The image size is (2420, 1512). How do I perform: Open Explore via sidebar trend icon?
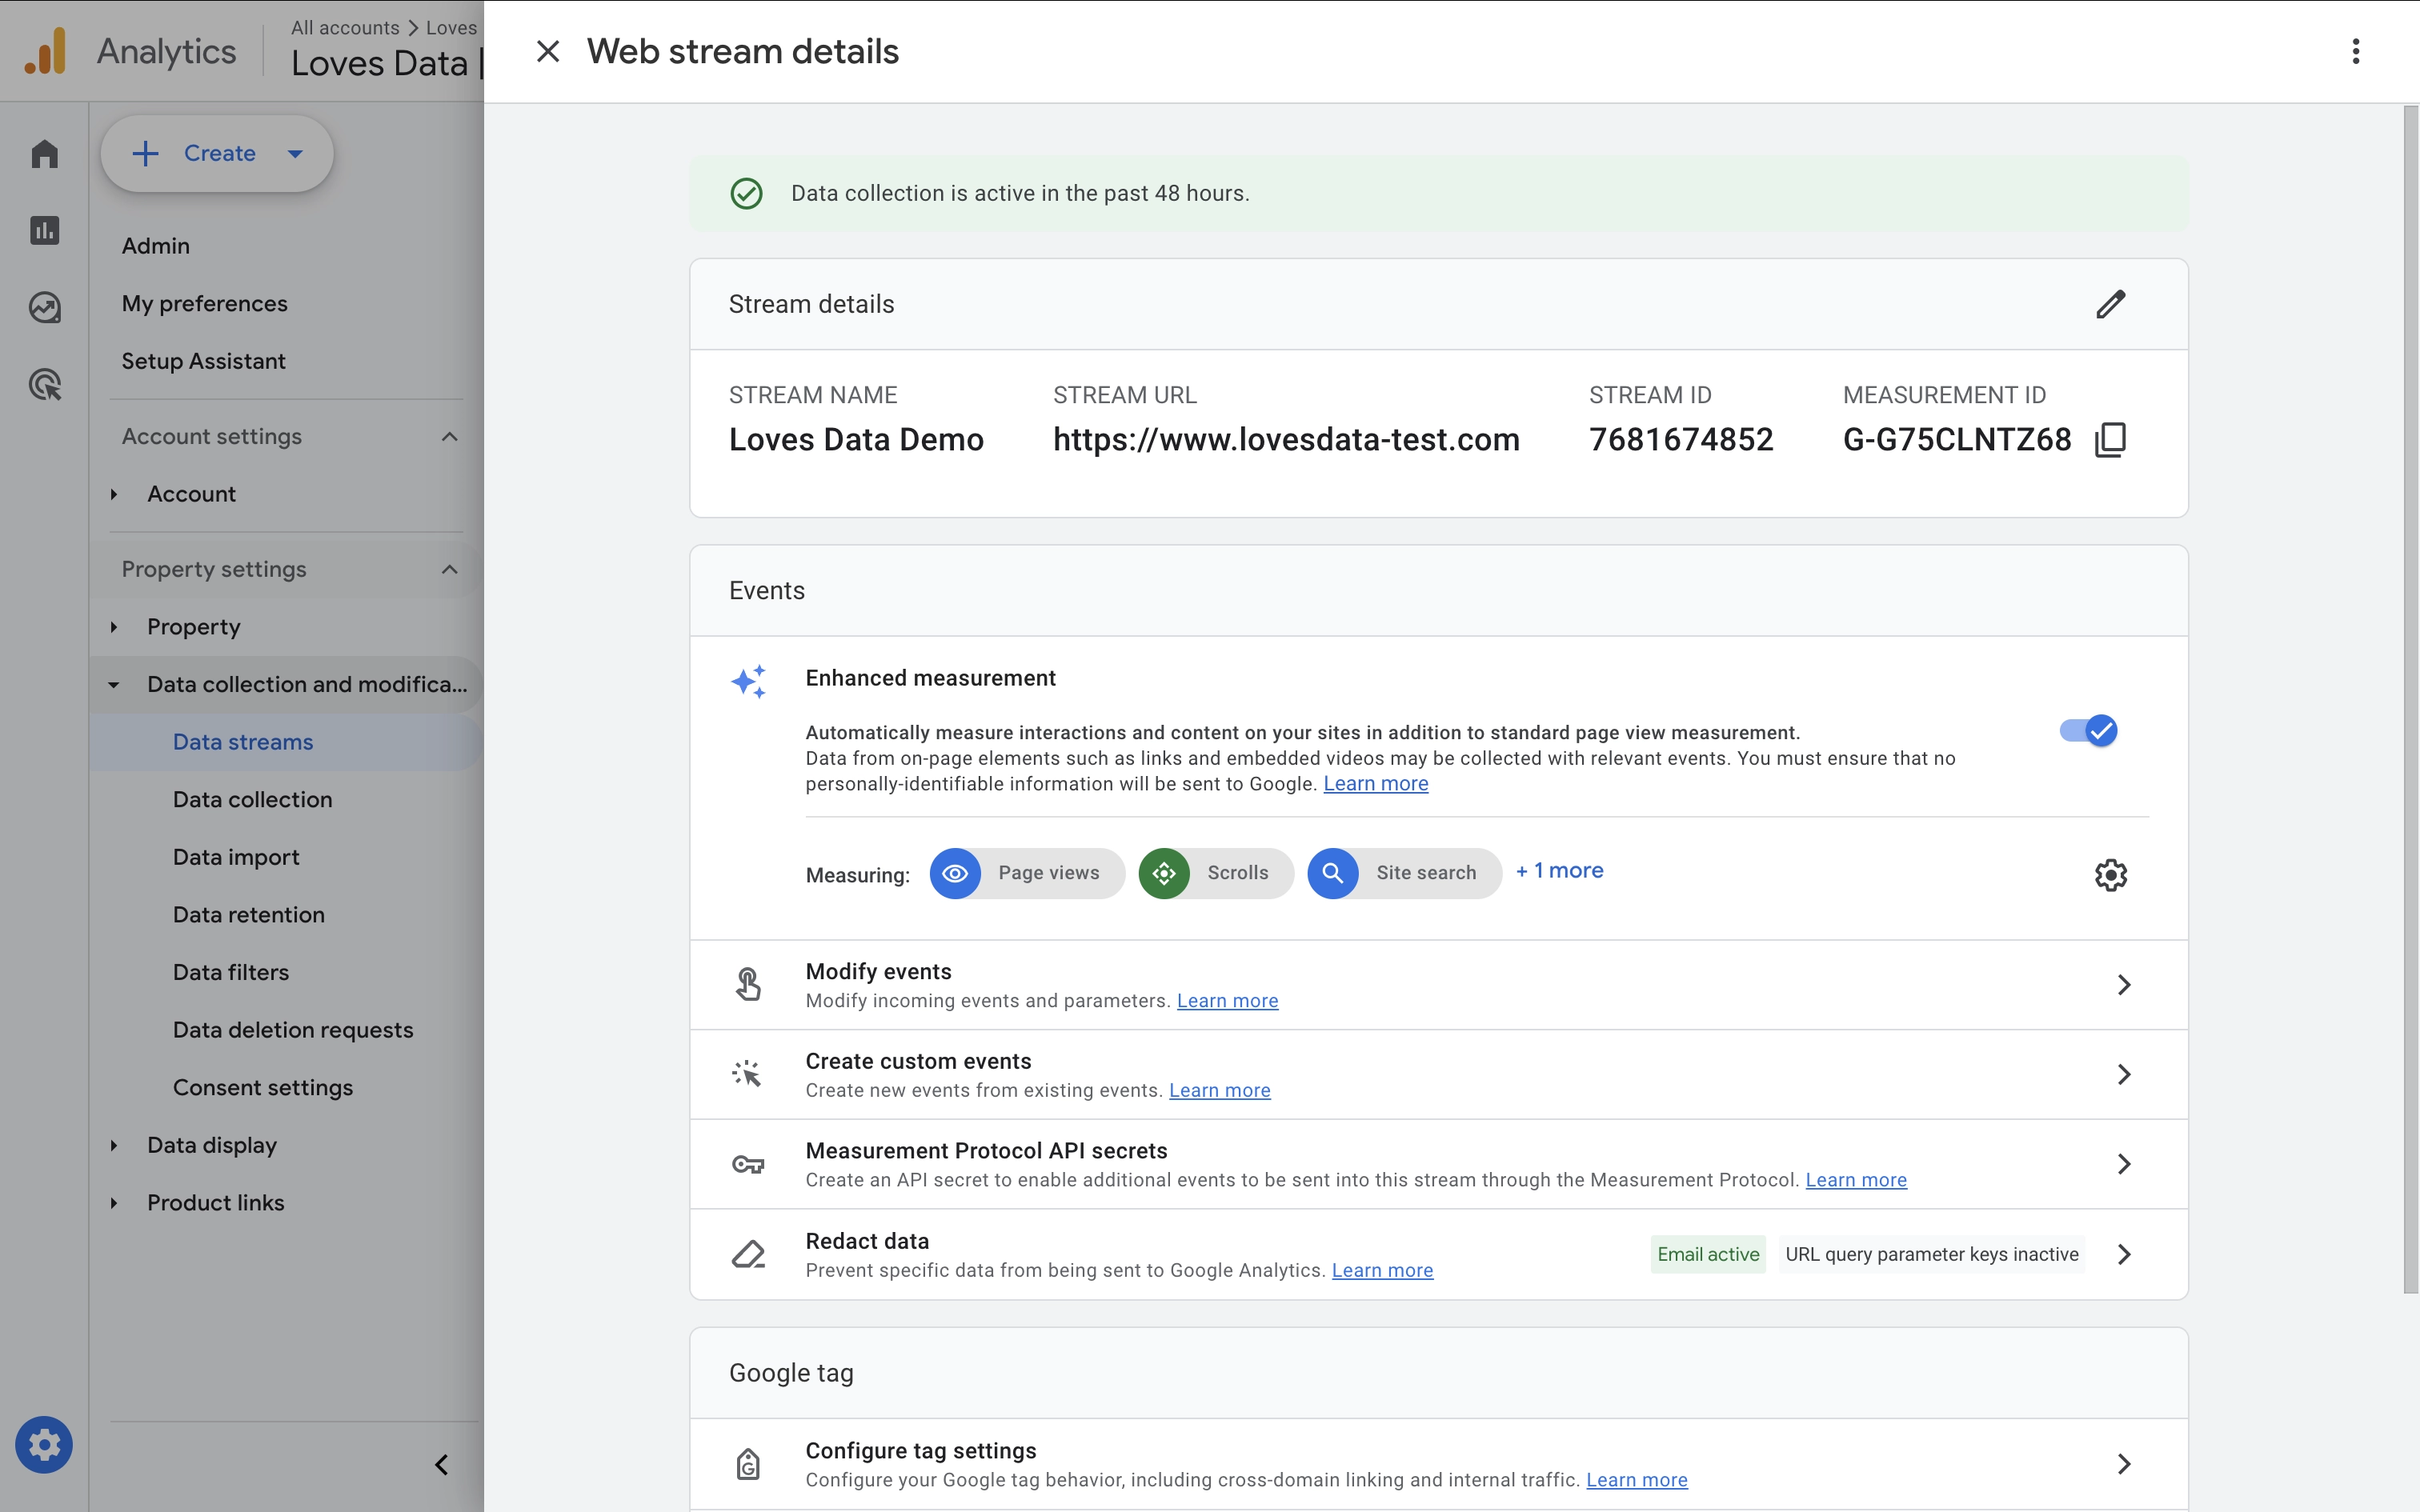point(44,307)
